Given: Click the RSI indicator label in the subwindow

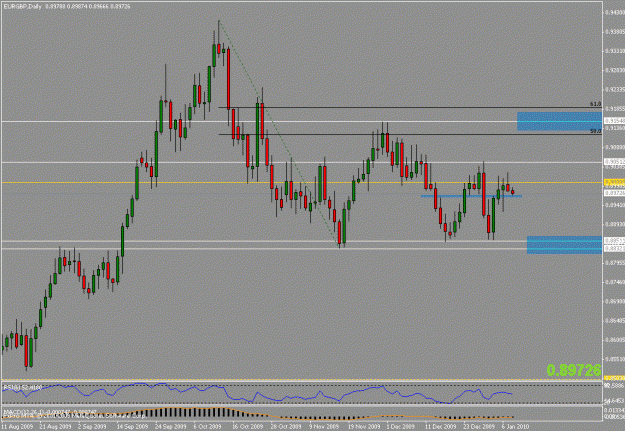Looking at the screenshot, I should 22,387.
